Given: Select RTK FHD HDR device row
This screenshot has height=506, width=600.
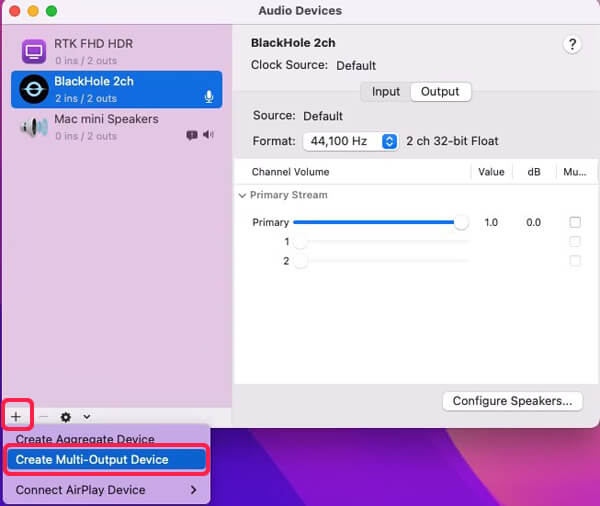Looking at the screenshot, I should (116, 51).
